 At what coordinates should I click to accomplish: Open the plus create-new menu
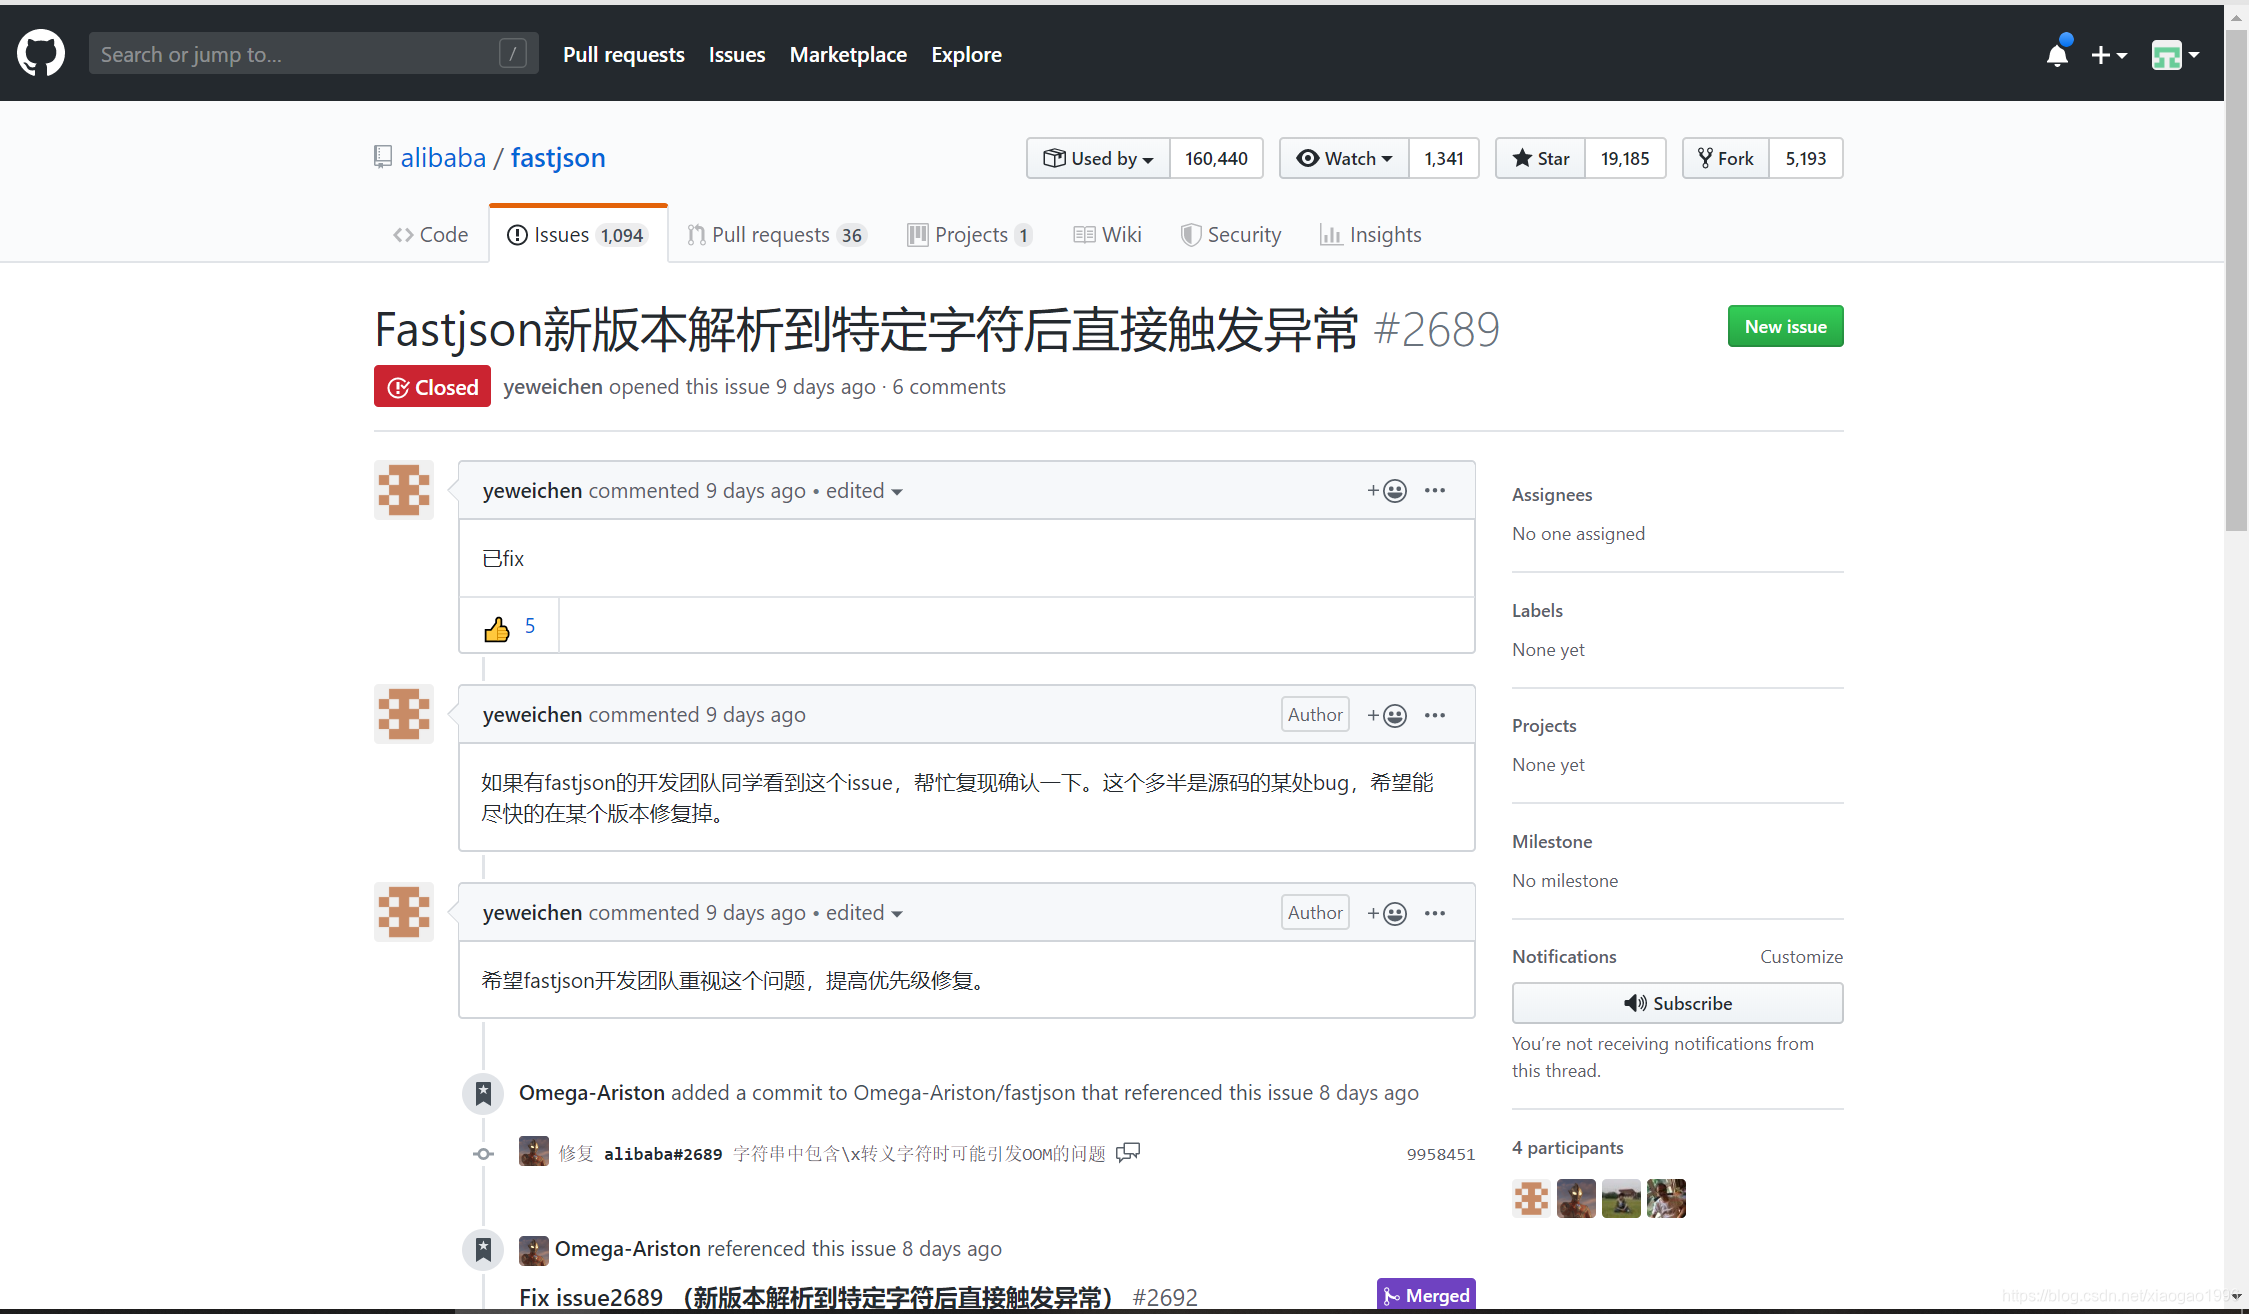(x=2109, y=55)
